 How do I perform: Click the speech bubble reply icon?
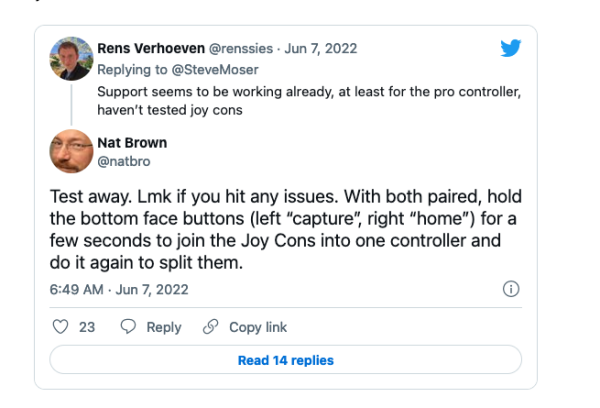(x=128, y=327)
